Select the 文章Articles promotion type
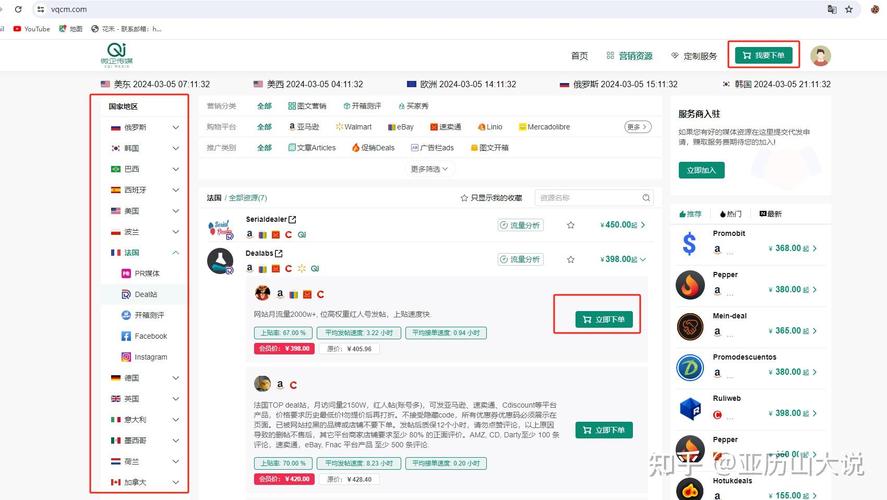 point(312,148)
